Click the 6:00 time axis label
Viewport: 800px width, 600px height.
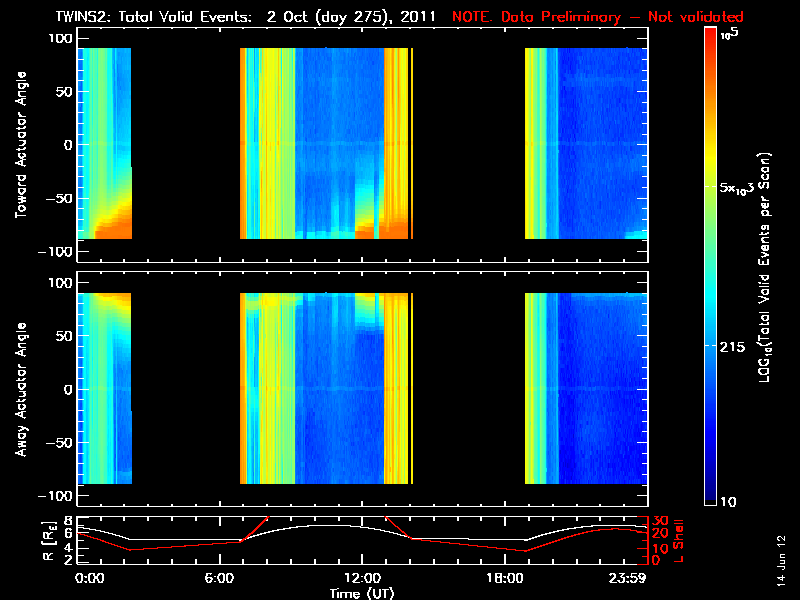[219, 579]
